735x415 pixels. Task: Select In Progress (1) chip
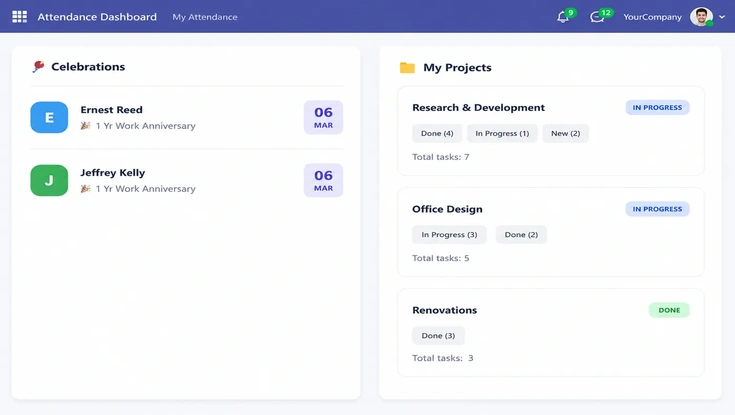point(502,133)
